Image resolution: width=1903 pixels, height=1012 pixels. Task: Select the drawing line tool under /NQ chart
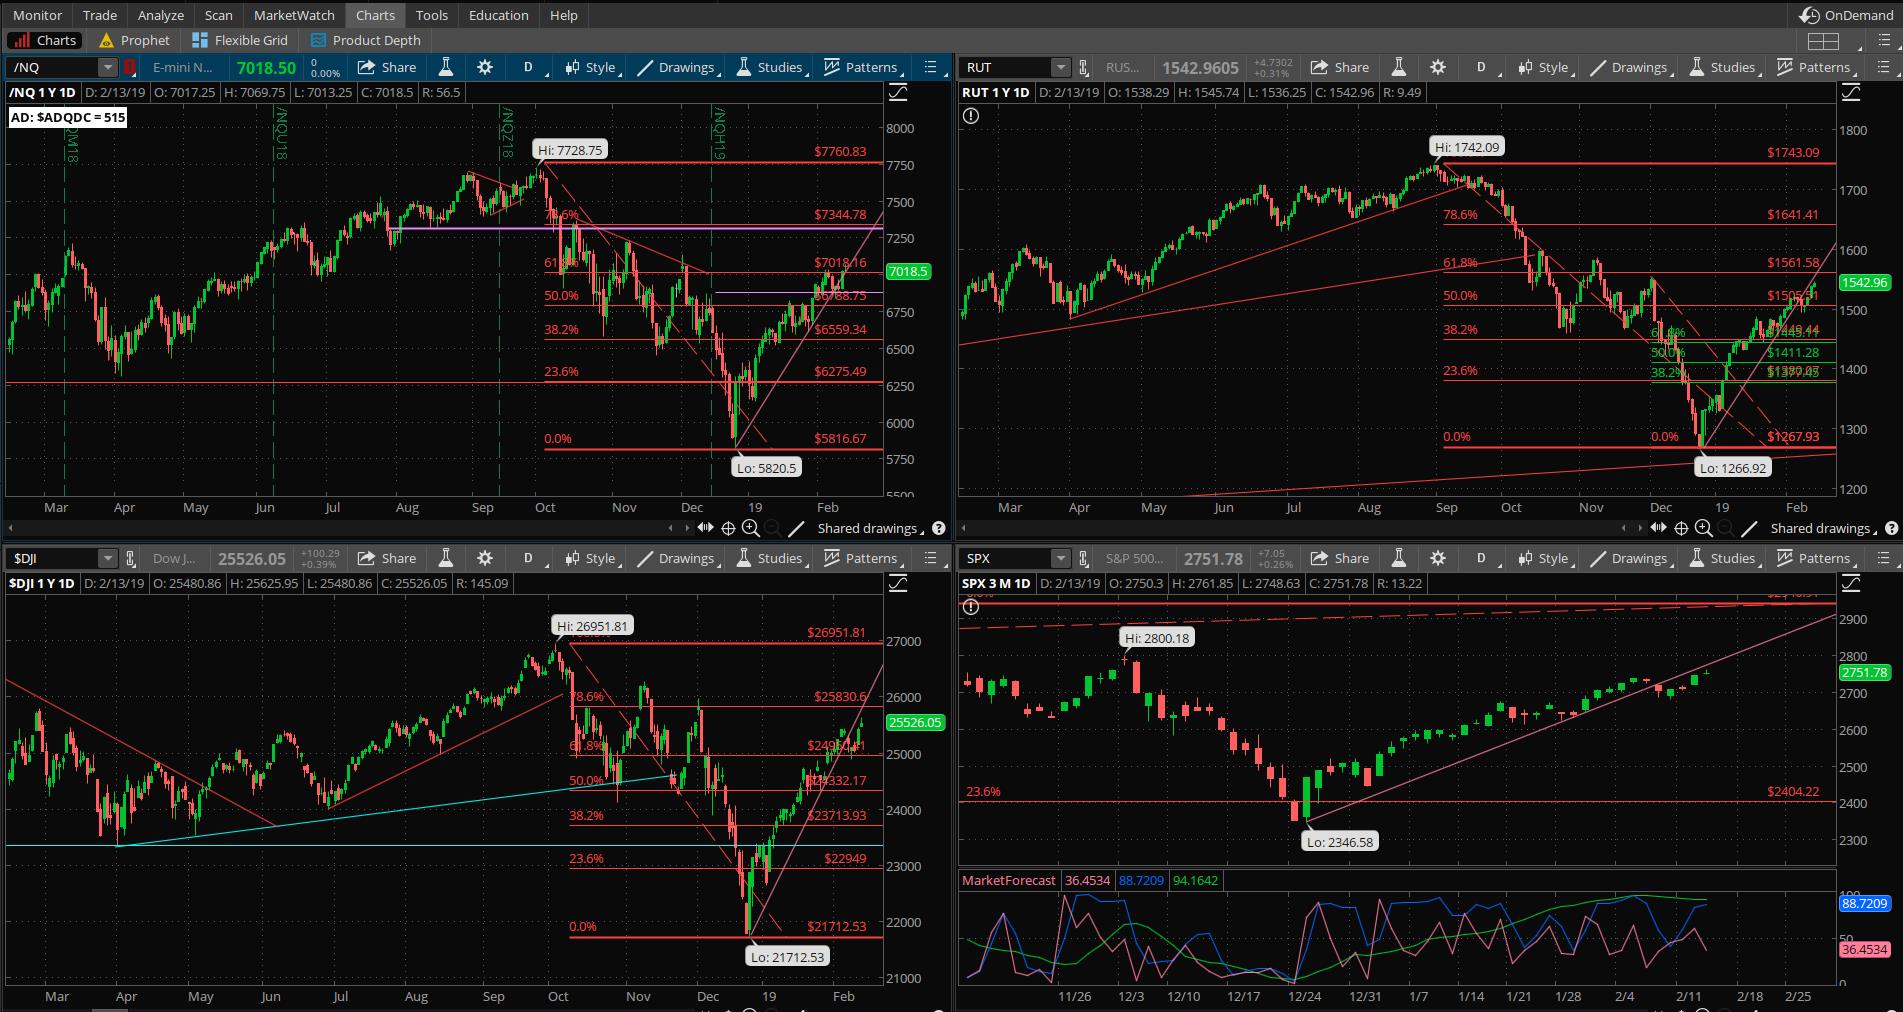click(796, 528)
